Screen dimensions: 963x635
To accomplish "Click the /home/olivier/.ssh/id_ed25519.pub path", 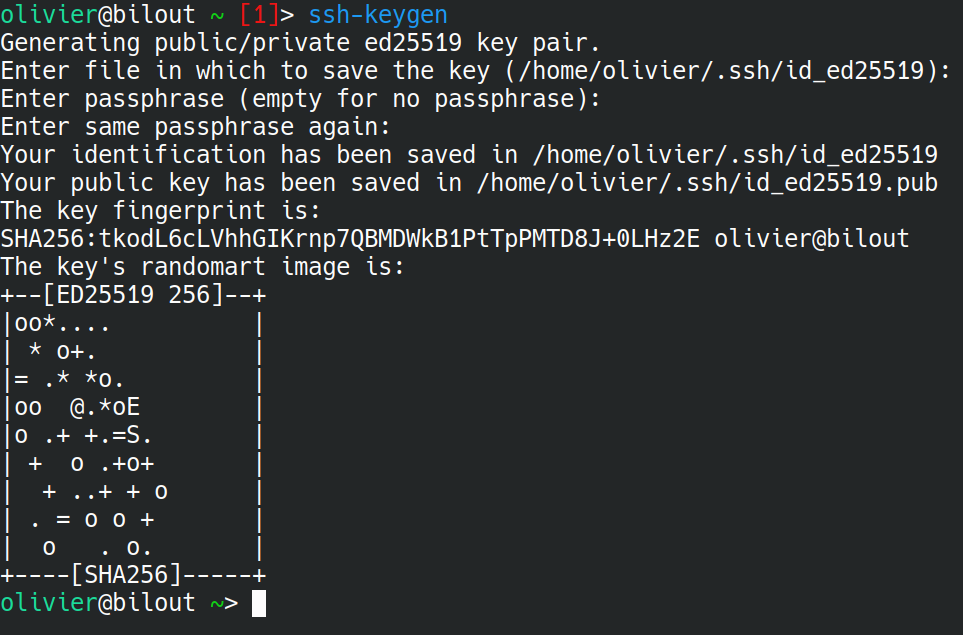I will (707, 182).
